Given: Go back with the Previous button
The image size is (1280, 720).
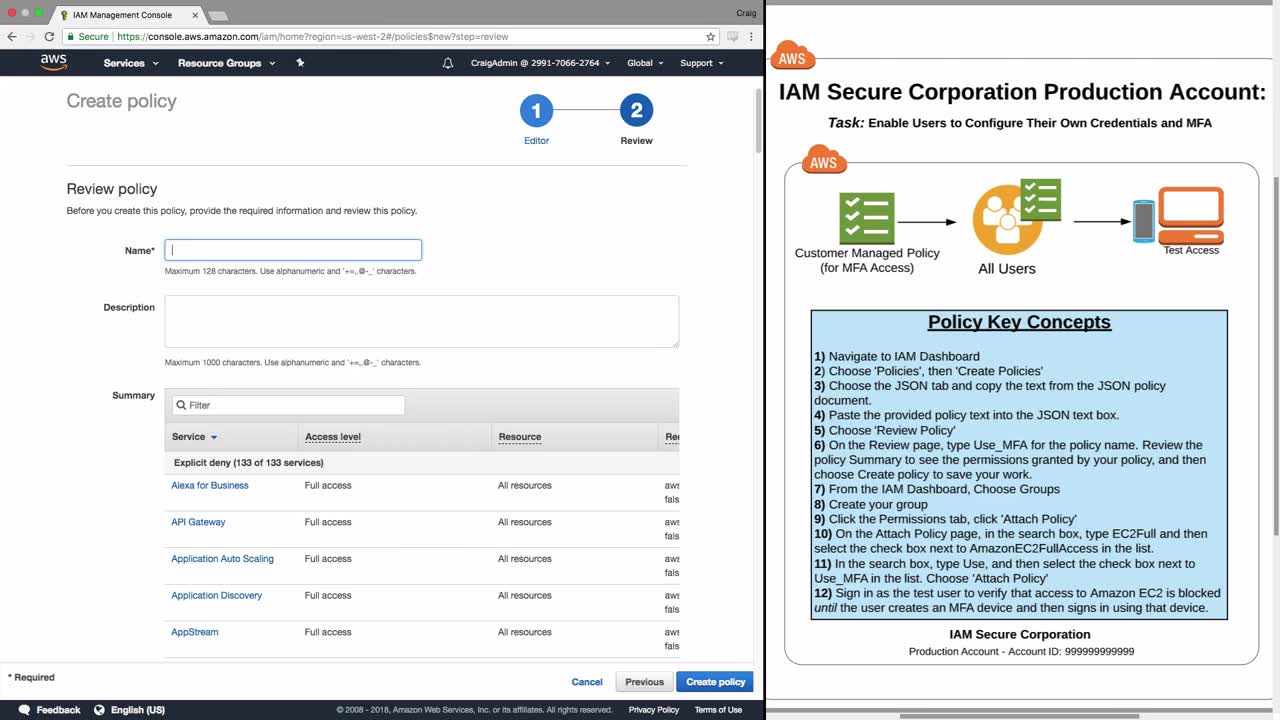Looking at the screenshot, I should [644, 682].
